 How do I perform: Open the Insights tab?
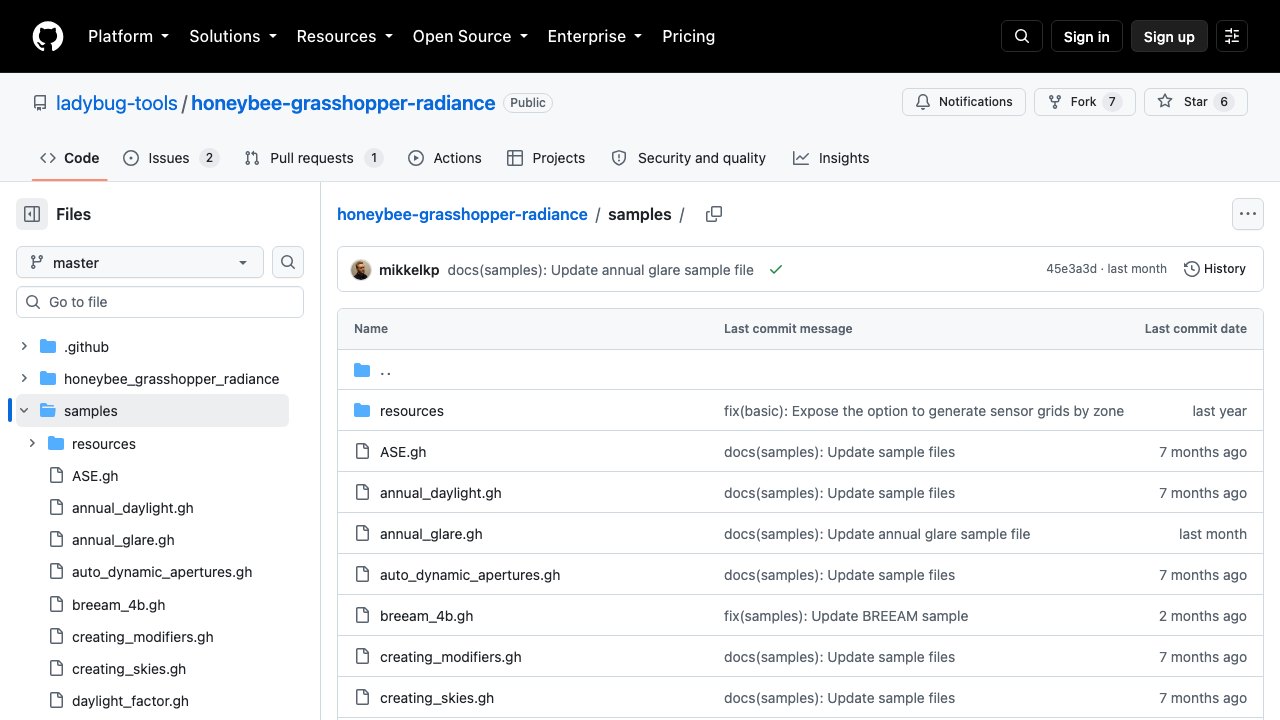pos(831,158)
